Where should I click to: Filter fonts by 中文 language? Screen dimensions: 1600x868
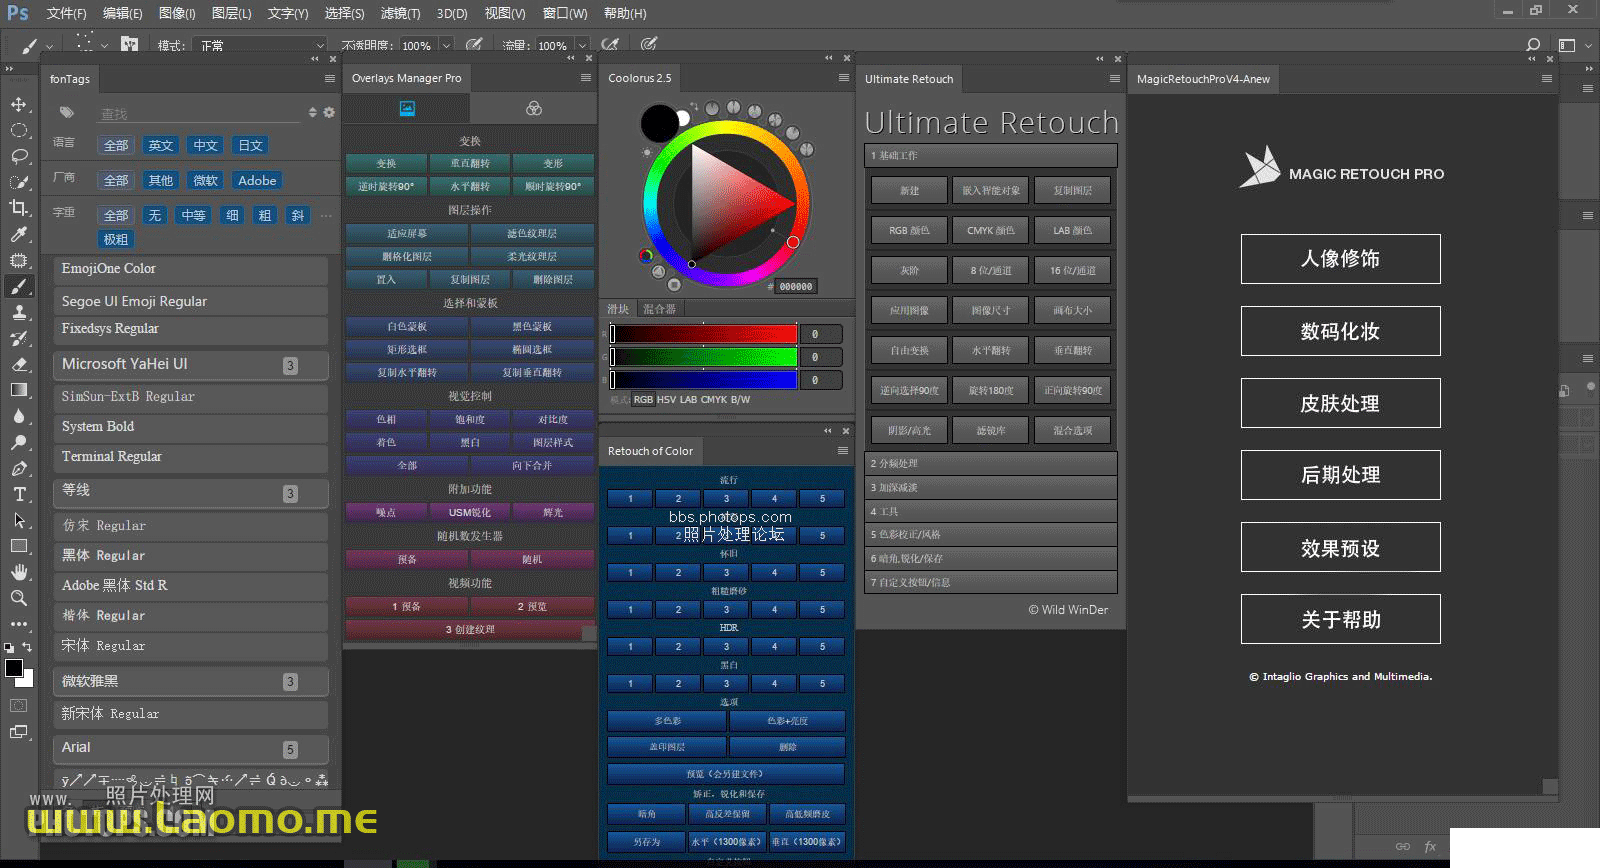click(205, 145)
